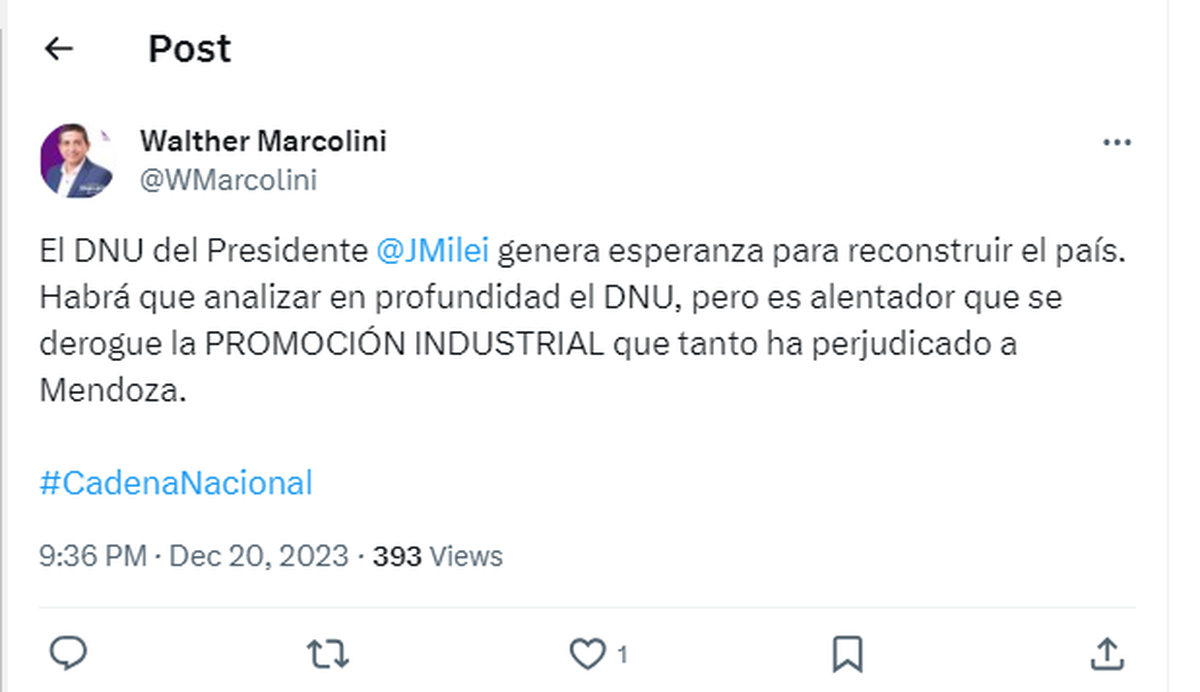Image resolution: width=1200 pixels, height=692 pixels.
Task: Like the post with the heart icon
Action: (x=586, y=654)
